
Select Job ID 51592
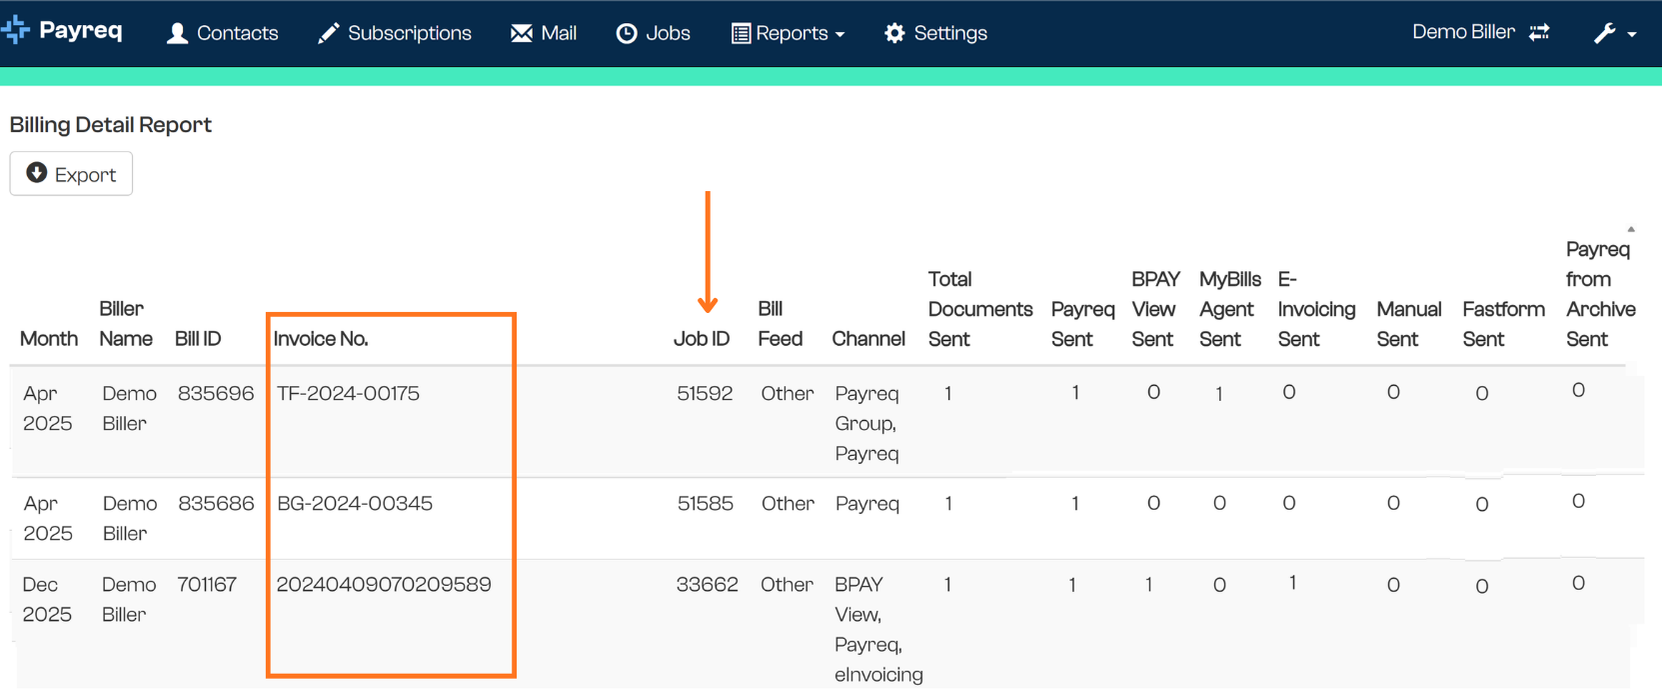tap(705, 393)
